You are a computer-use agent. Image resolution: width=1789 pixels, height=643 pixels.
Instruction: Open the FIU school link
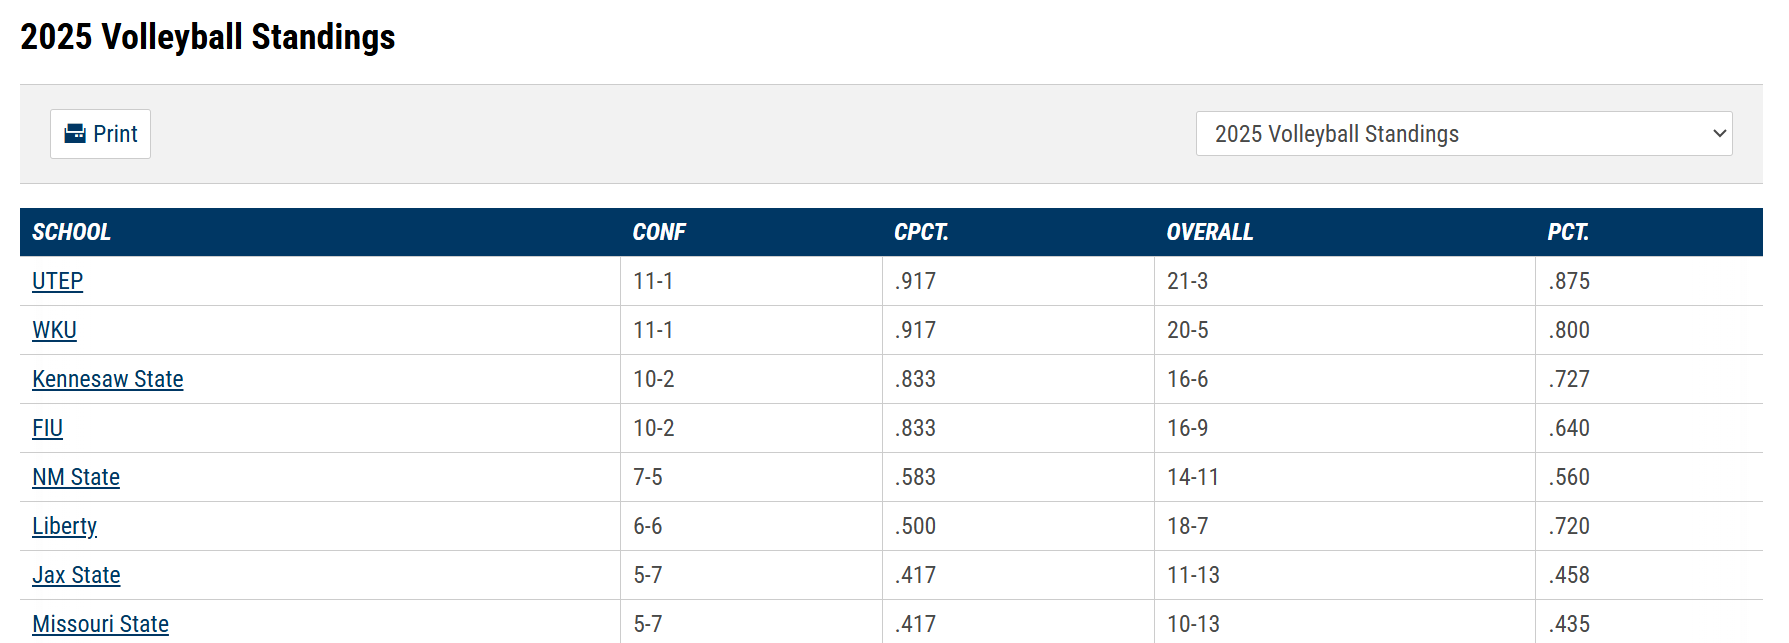point(47,428)
